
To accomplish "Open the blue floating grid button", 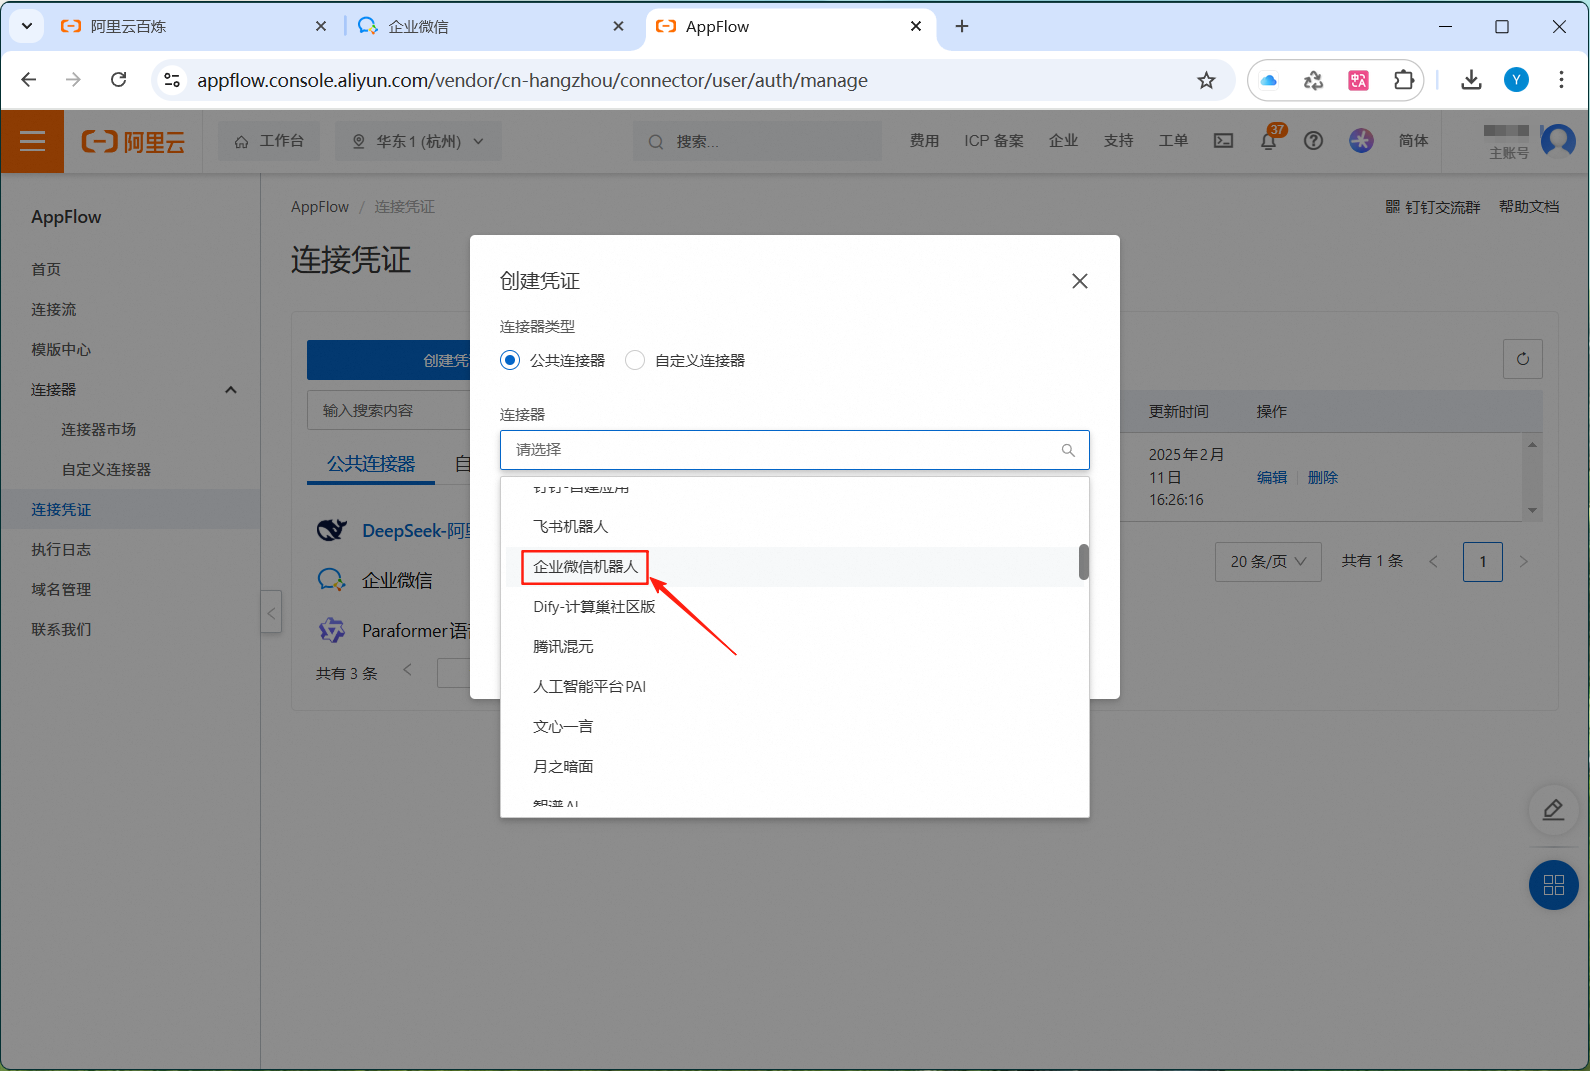I will pos(1554,885).
